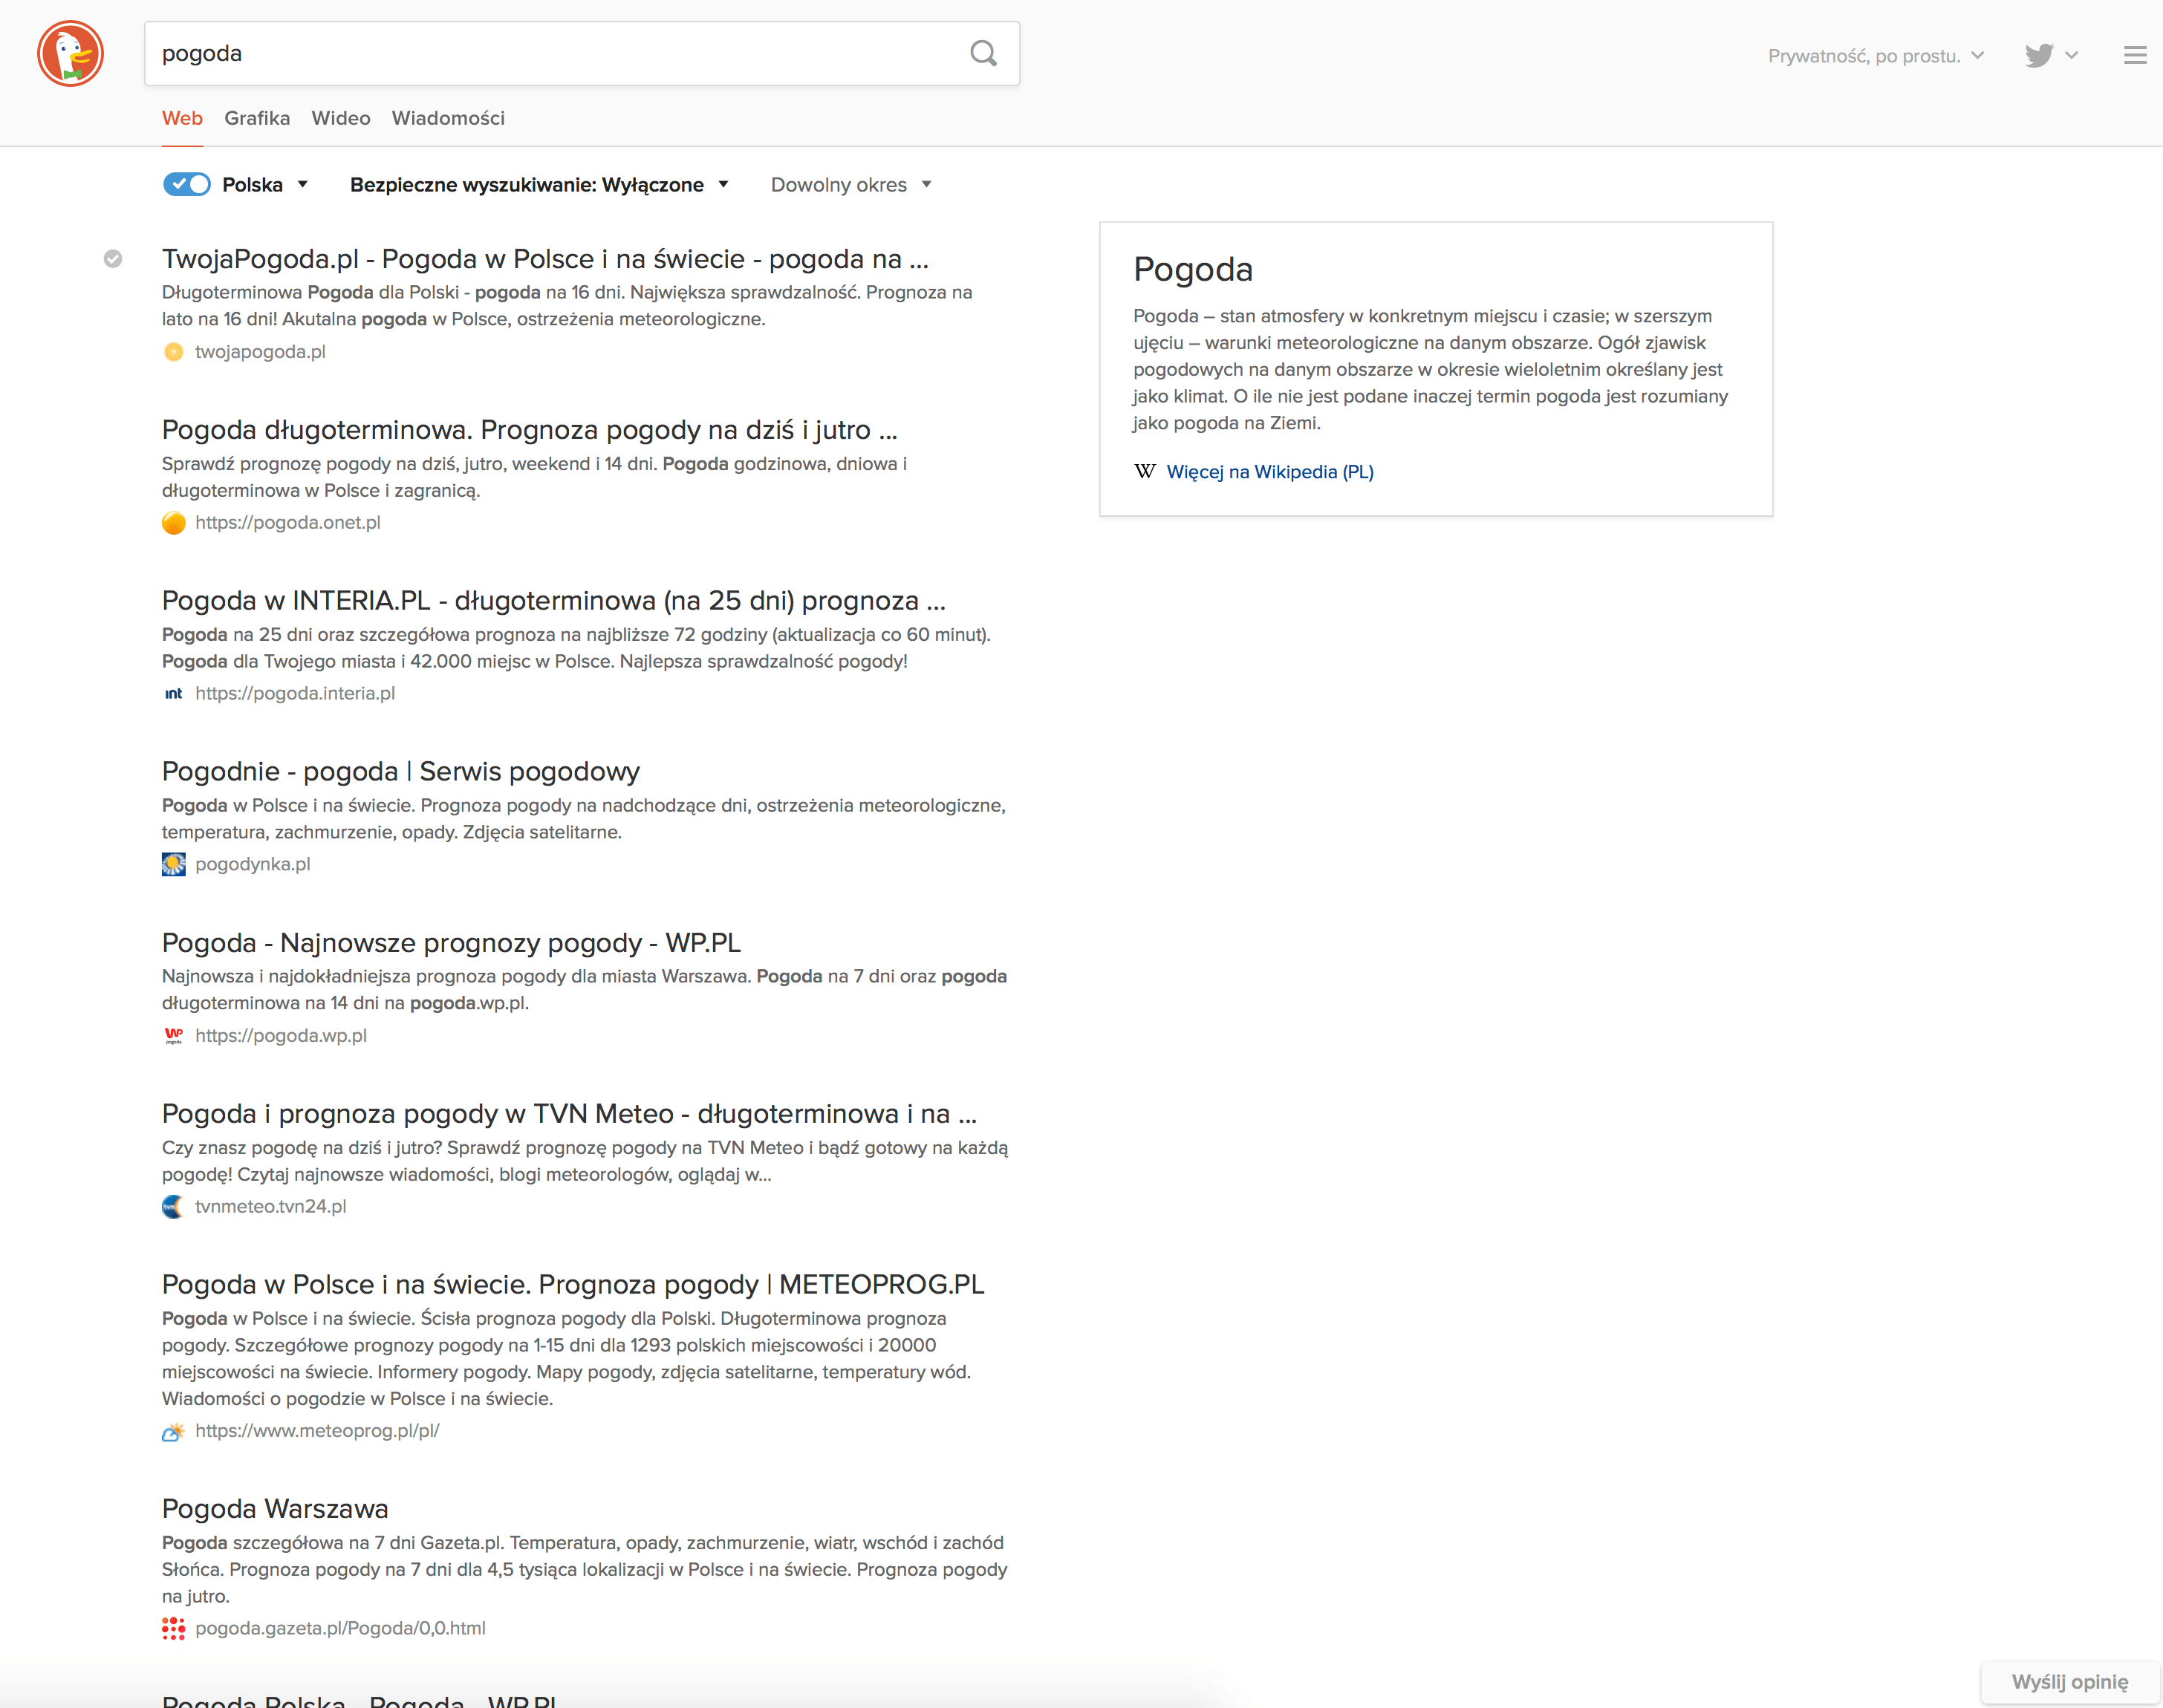
Task: Click the pogoda.gazeta.pl/Pogoda/0,0.html URL
Action: pyautogui.click(x=340, y=1629)
